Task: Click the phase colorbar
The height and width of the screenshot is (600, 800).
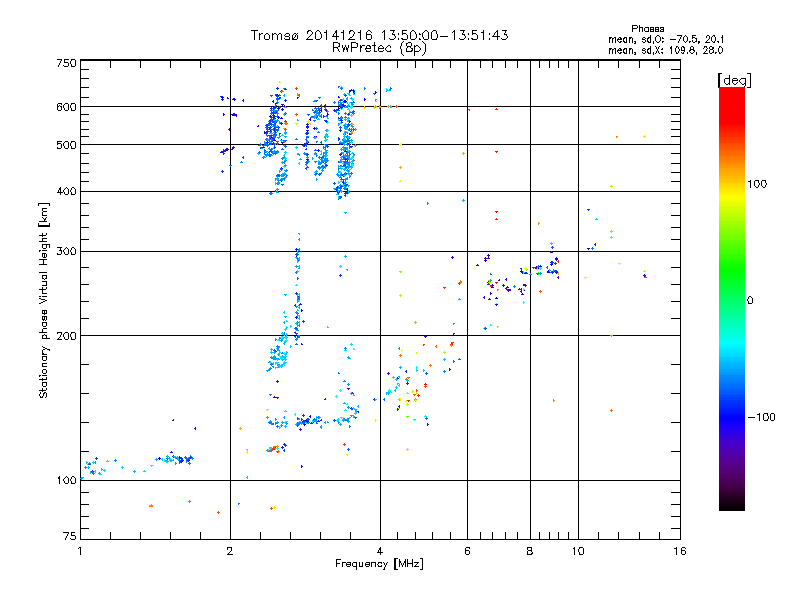Action: click(732, 299)
